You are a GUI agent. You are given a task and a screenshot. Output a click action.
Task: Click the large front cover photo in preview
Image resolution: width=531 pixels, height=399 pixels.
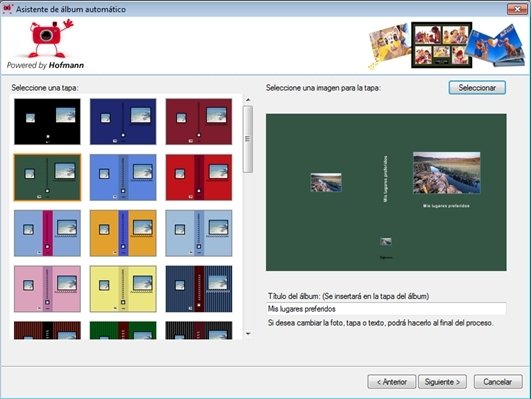click(446, 173)
